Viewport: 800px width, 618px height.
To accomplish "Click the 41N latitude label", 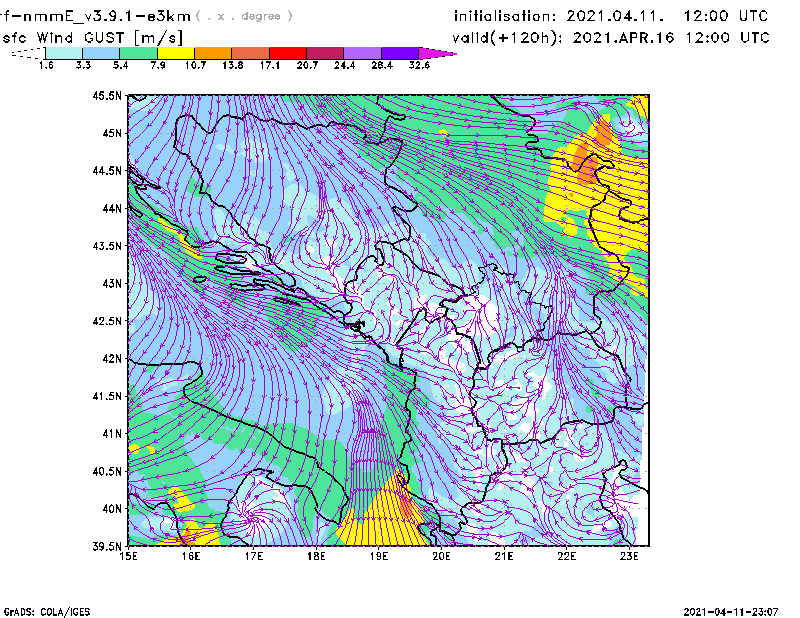I will (112, 434).
